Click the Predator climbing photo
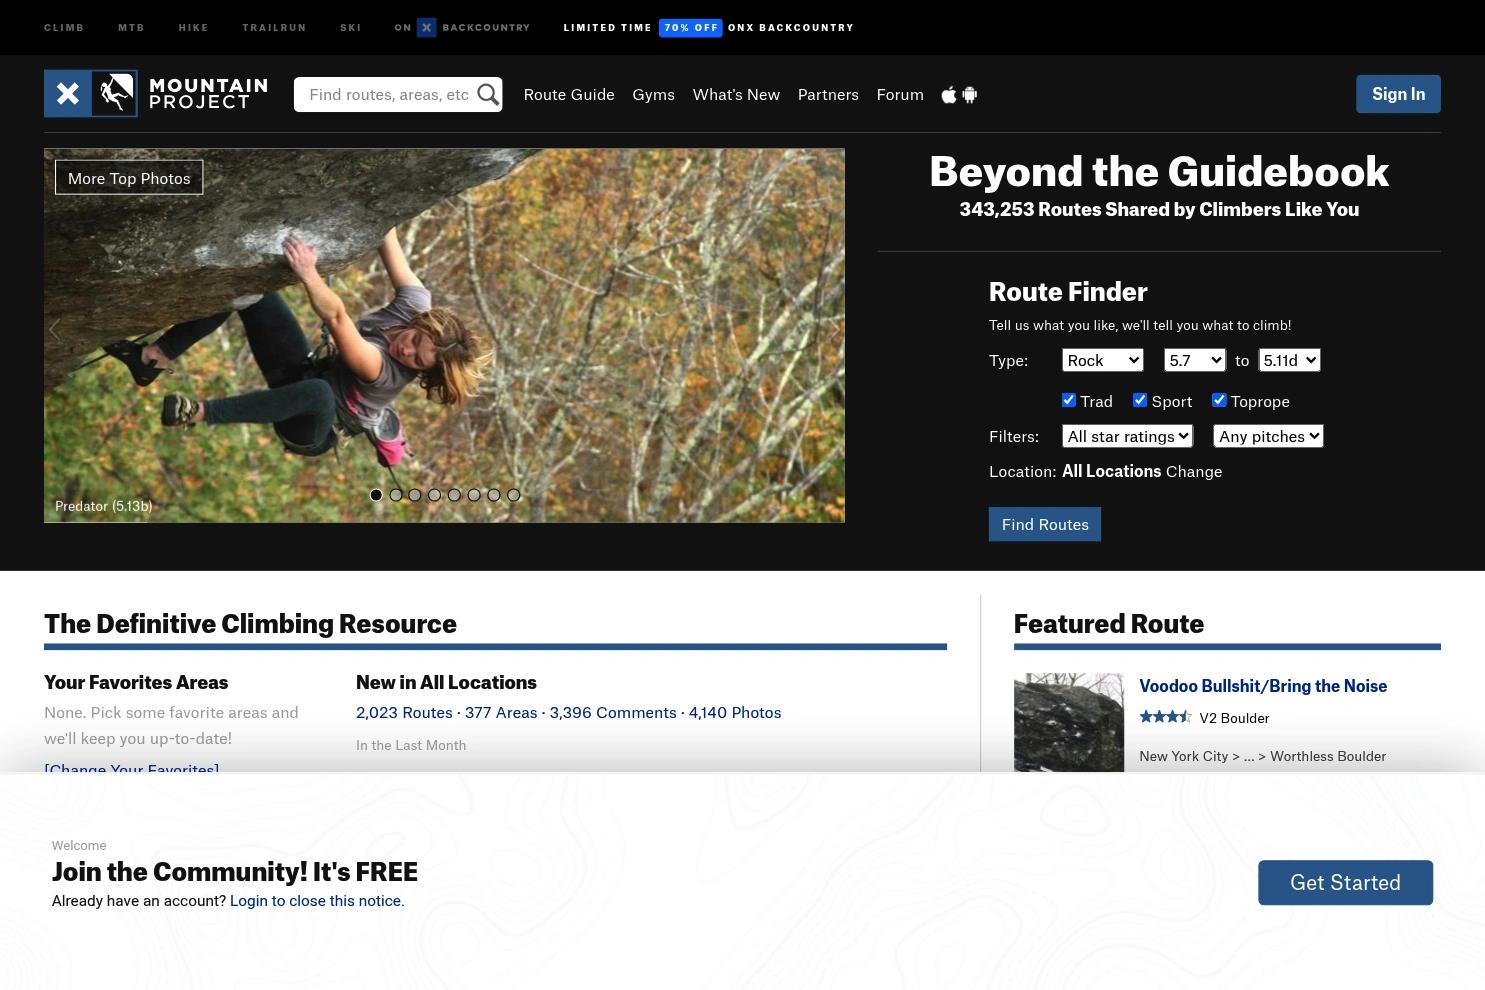This screenshot has height=990, width=1485. (x=444, y=335)
